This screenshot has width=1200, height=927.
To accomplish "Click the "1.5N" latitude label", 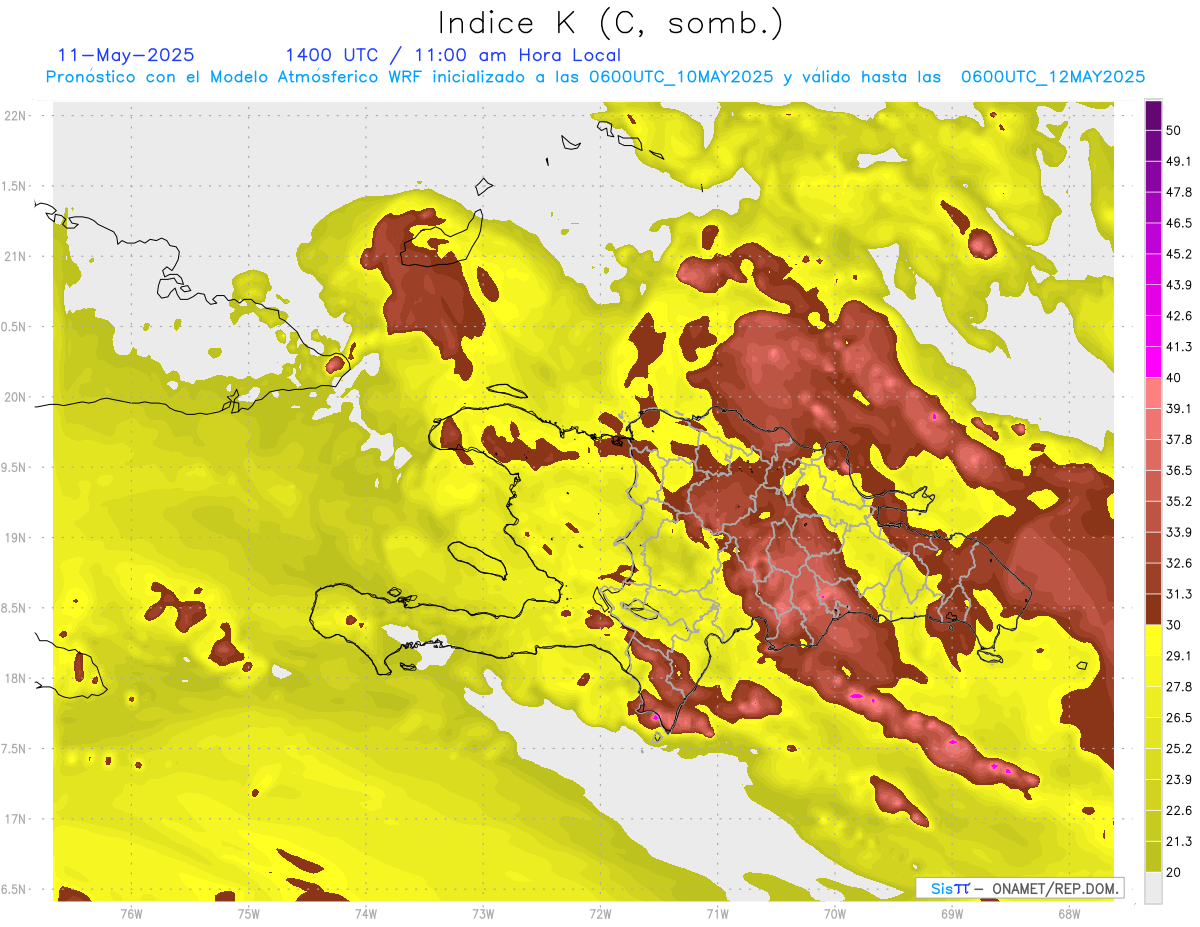I will [16, 186].
